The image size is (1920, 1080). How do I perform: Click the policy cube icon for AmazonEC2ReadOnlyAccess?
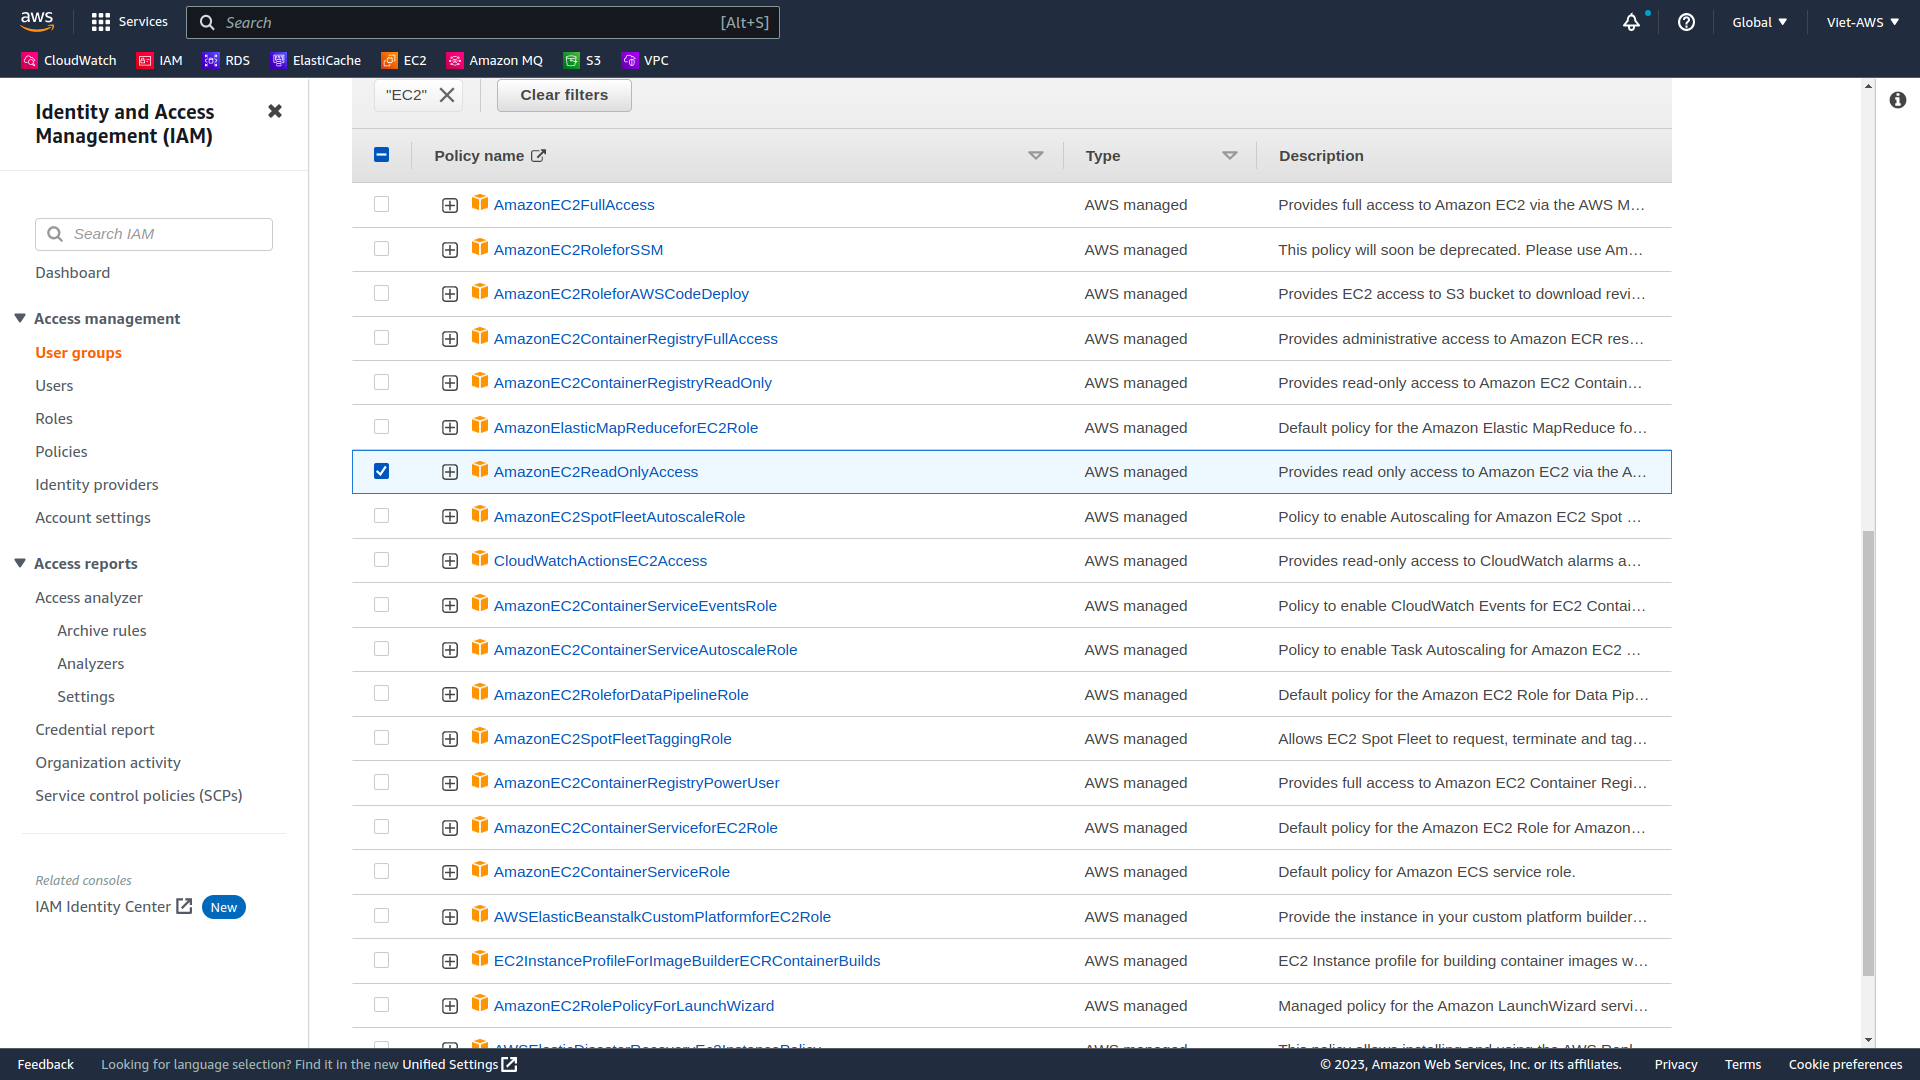click(480, 470)
